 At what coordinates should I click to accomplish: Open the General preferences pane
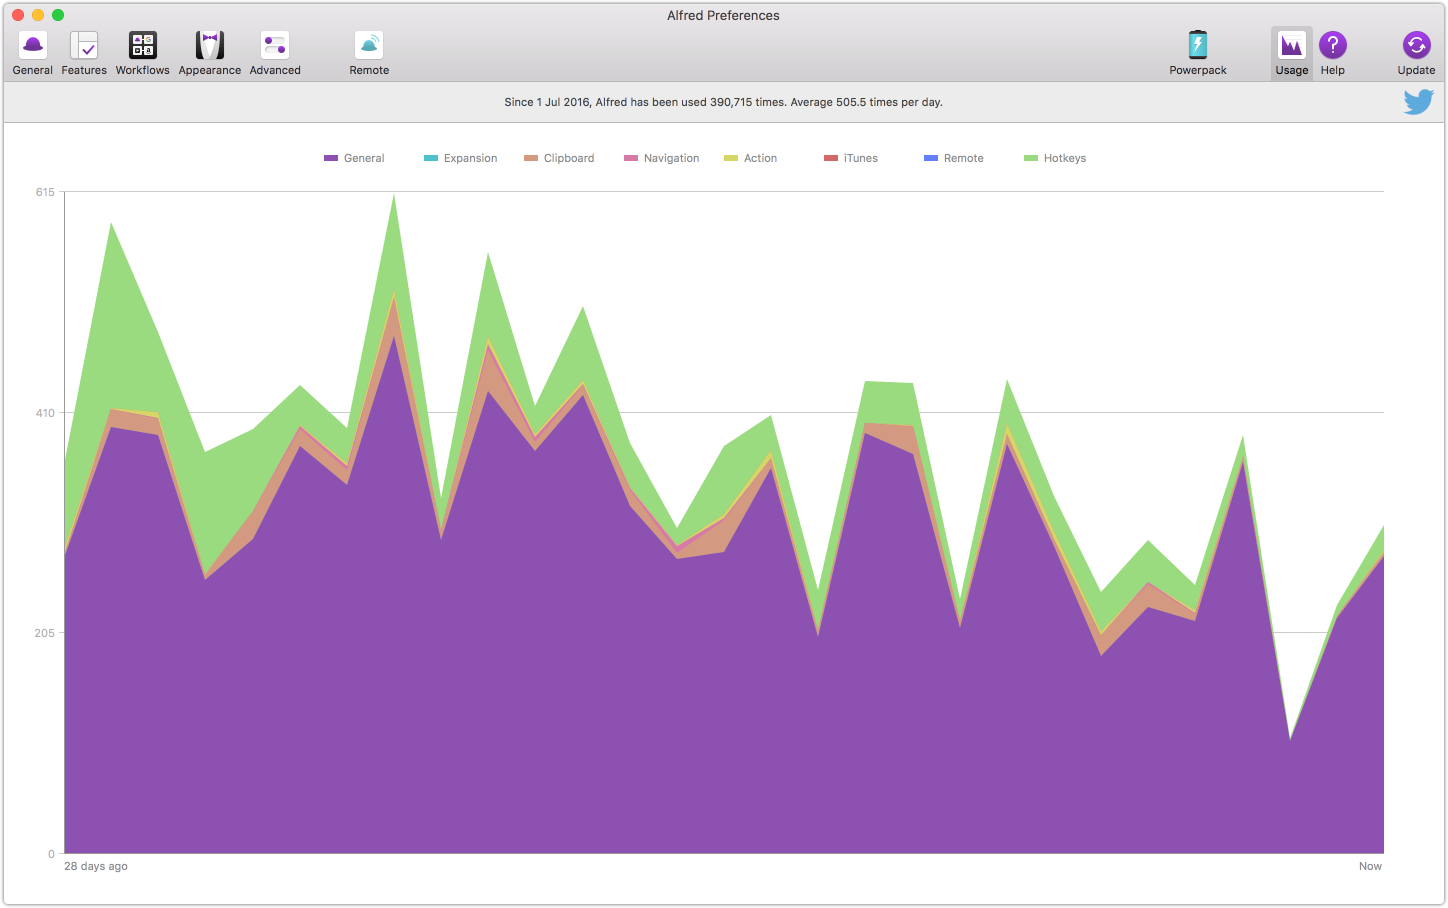tap(33, 53)
